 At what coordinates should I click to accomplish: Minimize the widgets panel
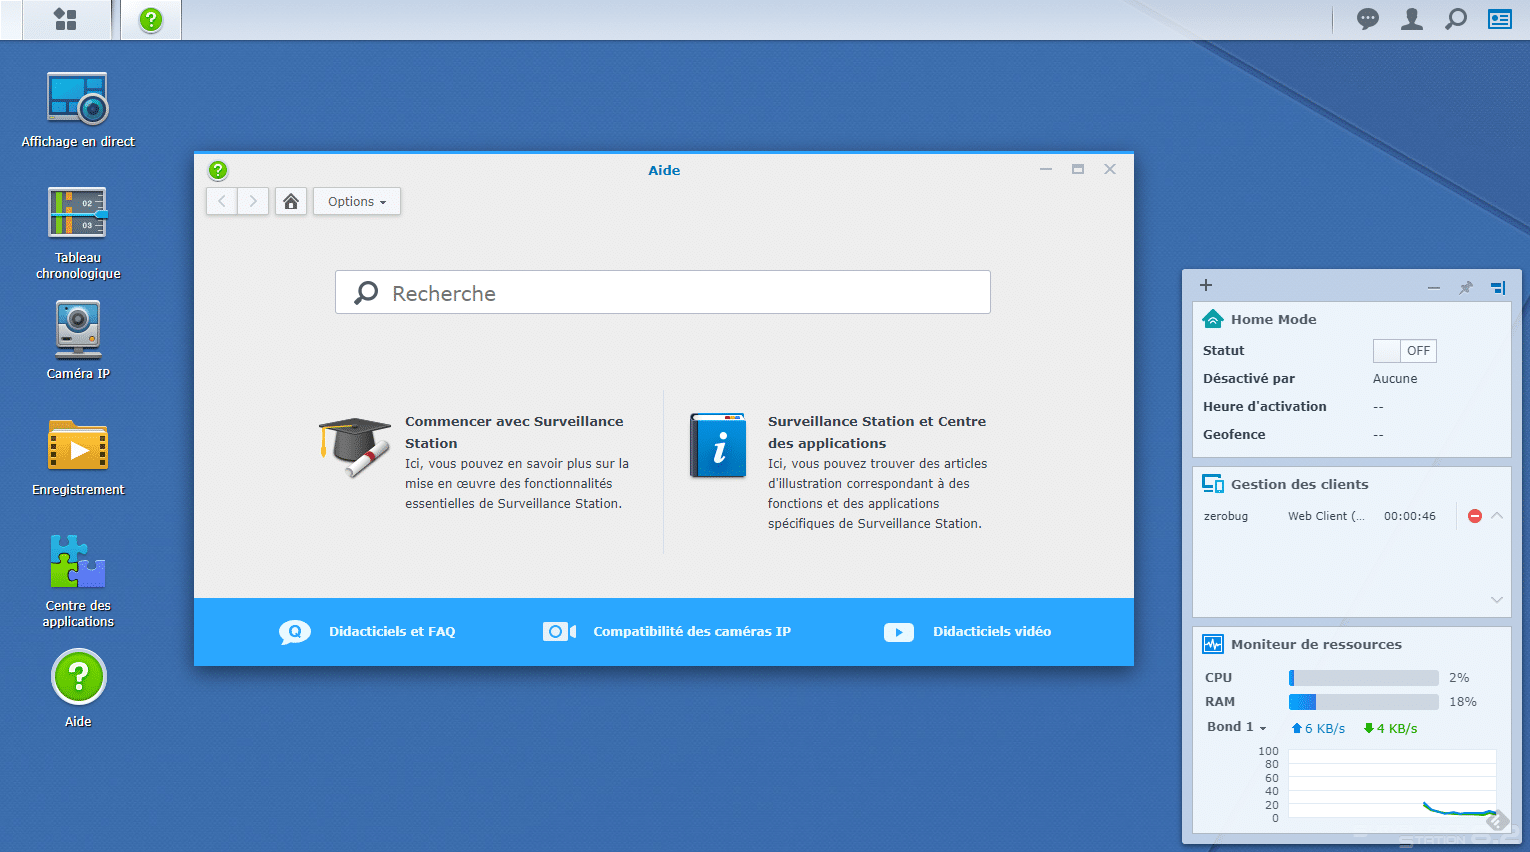pyautogui.click(x=1434, y=288)
